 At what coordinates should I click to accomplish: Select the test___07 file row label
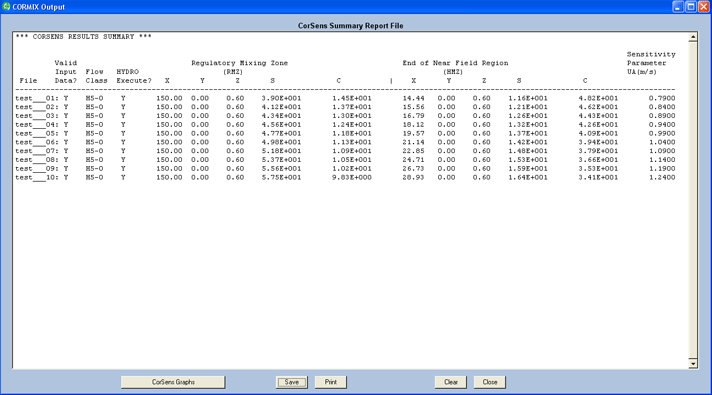coord(37,151)
